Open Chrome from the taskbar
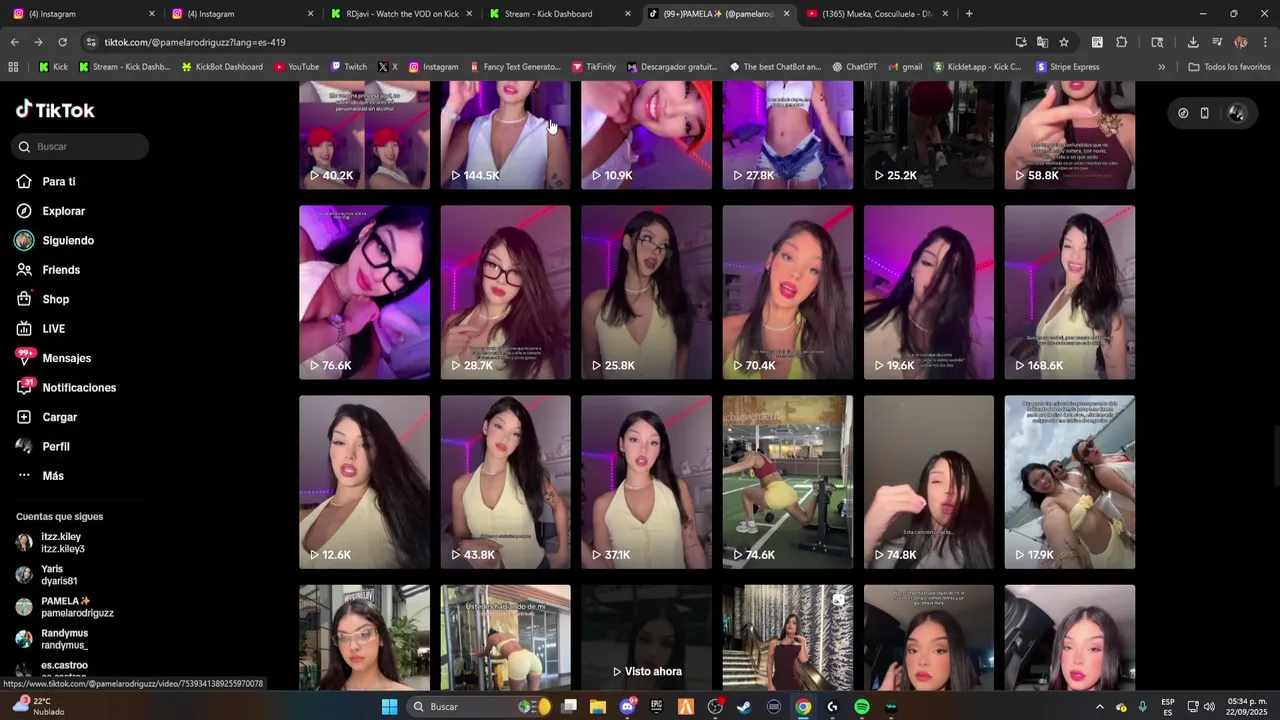1280x720 pixels. [x=803, y=707]
